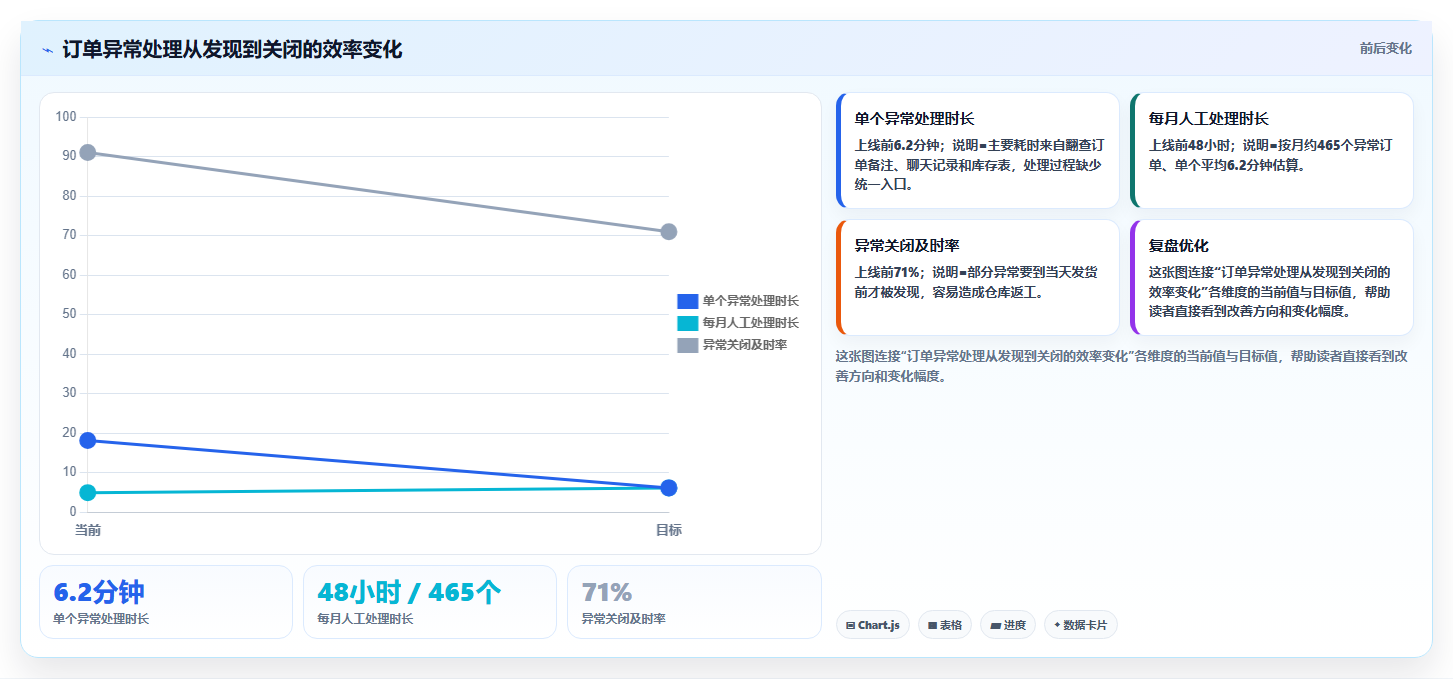Click the dark blue data point at 当前
1453x679 pixels.
coord(88,440)
